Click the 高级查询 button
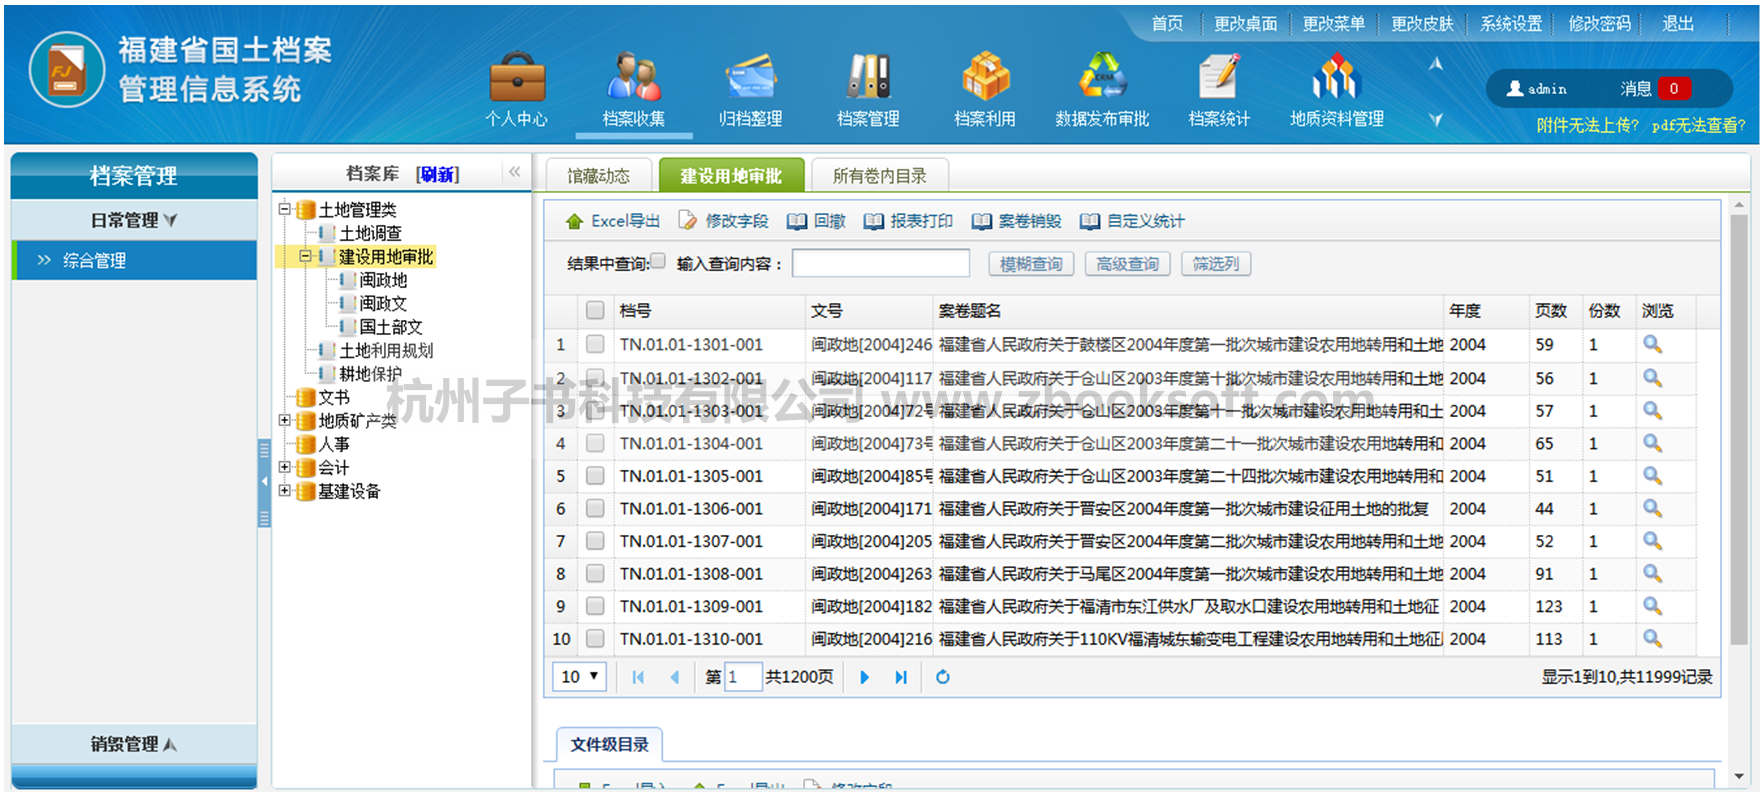The width and height of the screenshot is (1760, 799). click(x=1127, y=264)
